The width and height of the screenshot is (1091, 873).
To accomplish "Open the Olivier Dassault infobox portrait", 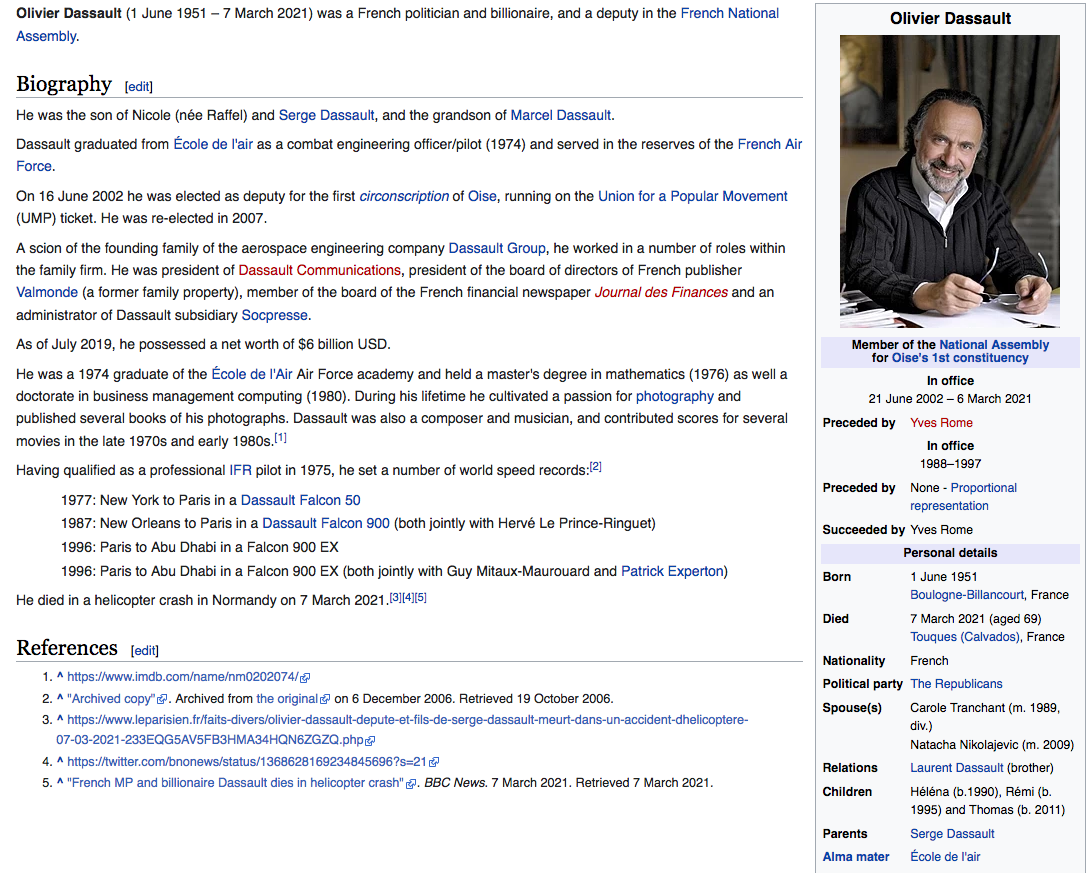I will pos(950,182).
